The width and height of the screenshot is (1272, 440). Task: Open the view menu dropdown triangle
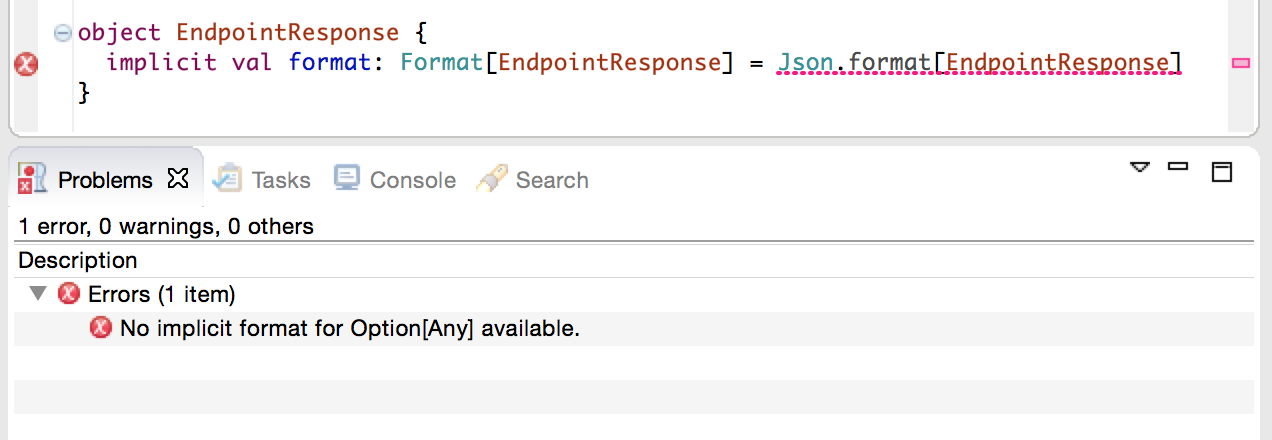1140,166
